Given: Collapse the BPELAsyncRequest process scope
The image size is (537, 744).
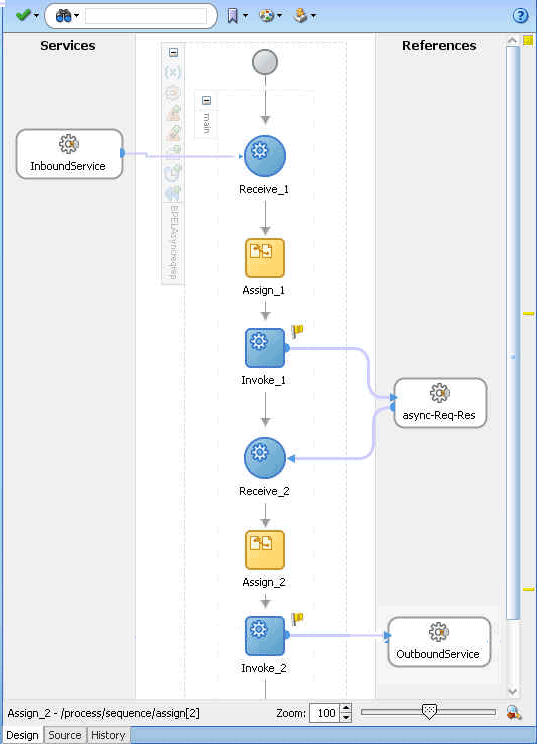Looking at the screenshot, I should click(x=174, y=53).
